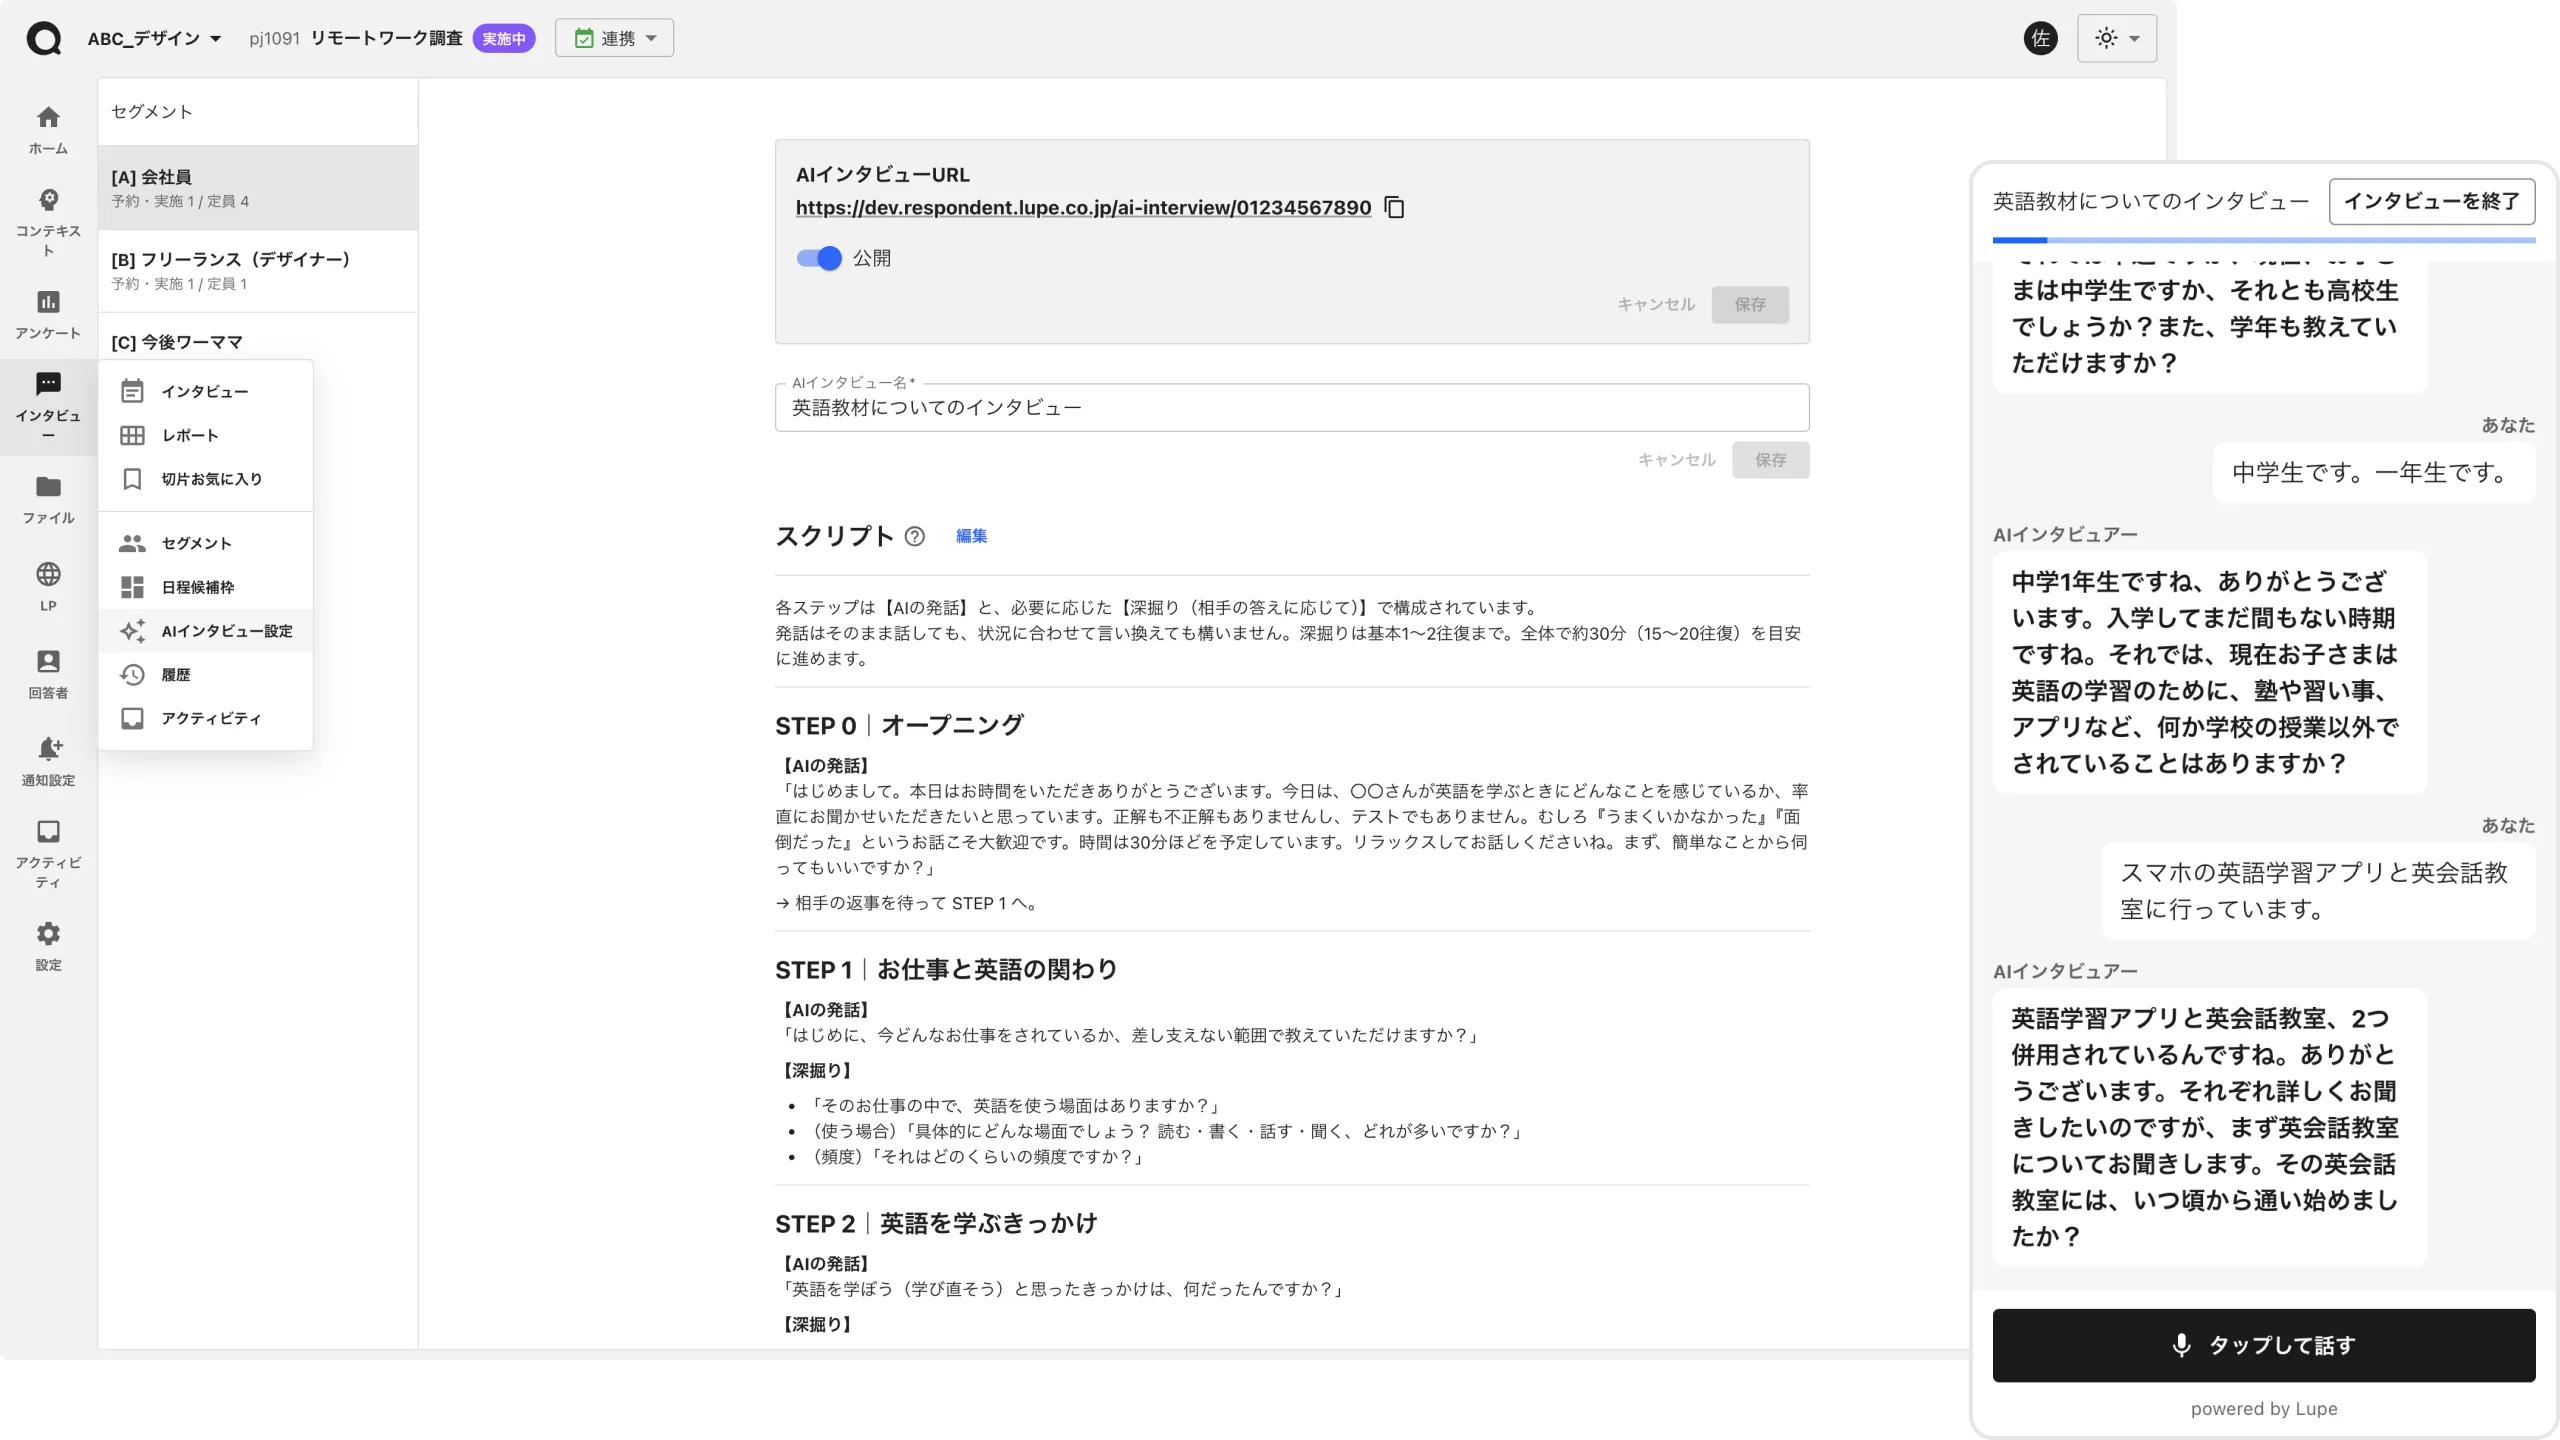This screenshot has height=1440, width=2560.
Task: Click the STEP 0｜オープニング heading
Action: coord(899,725)
